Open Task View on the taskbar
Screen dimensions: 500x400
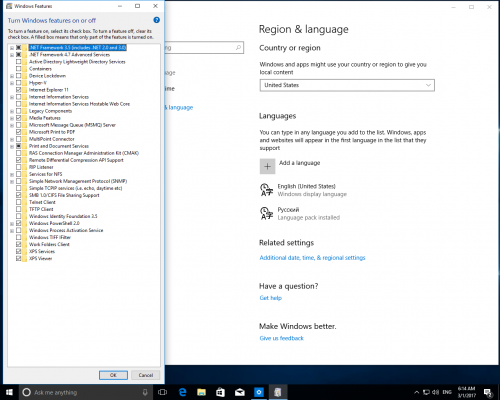162,392
